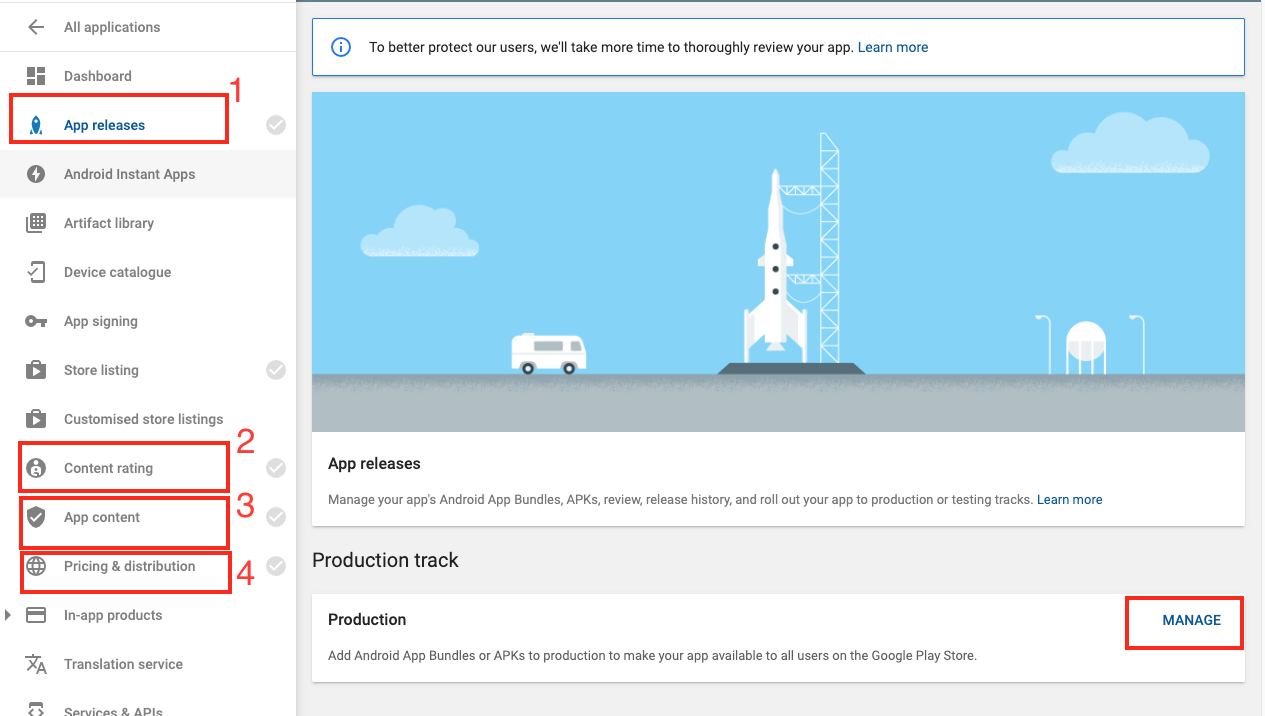Image resolution: width=1265 pixels, height=716 pixels.
Task: Click the rocket launch banner illustration
Action: coord(778,262)
